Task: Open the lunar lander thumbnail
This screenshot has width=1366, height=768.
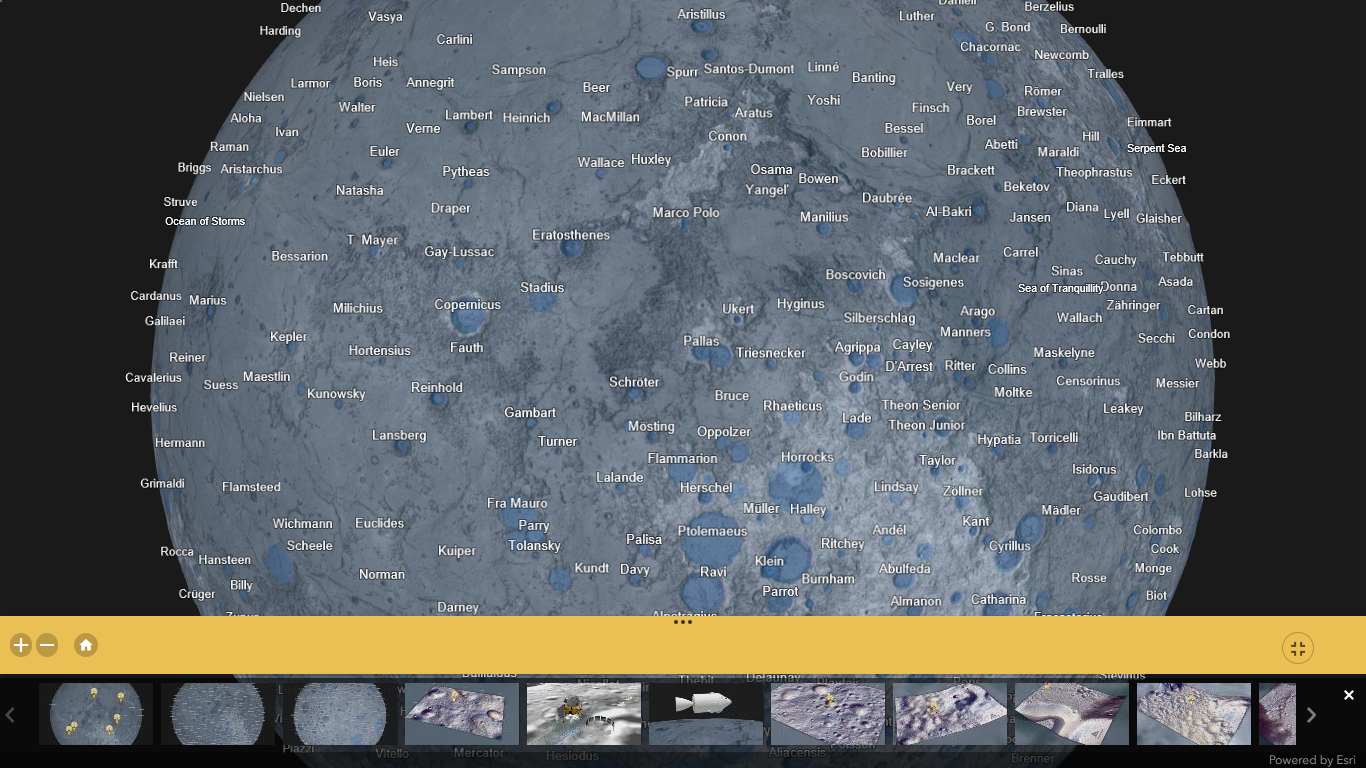Action: click(x=584, y=714)
